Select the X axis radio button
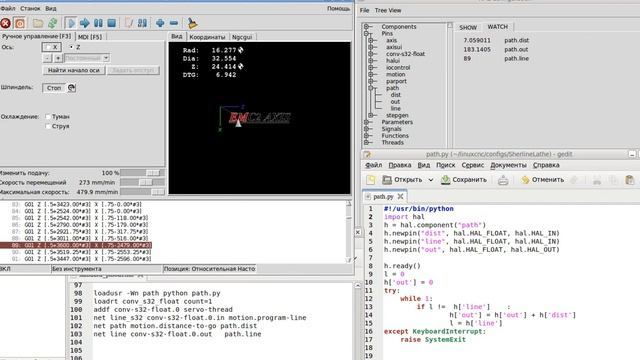This screenshot has width=640, height=360. click(48, 47)
